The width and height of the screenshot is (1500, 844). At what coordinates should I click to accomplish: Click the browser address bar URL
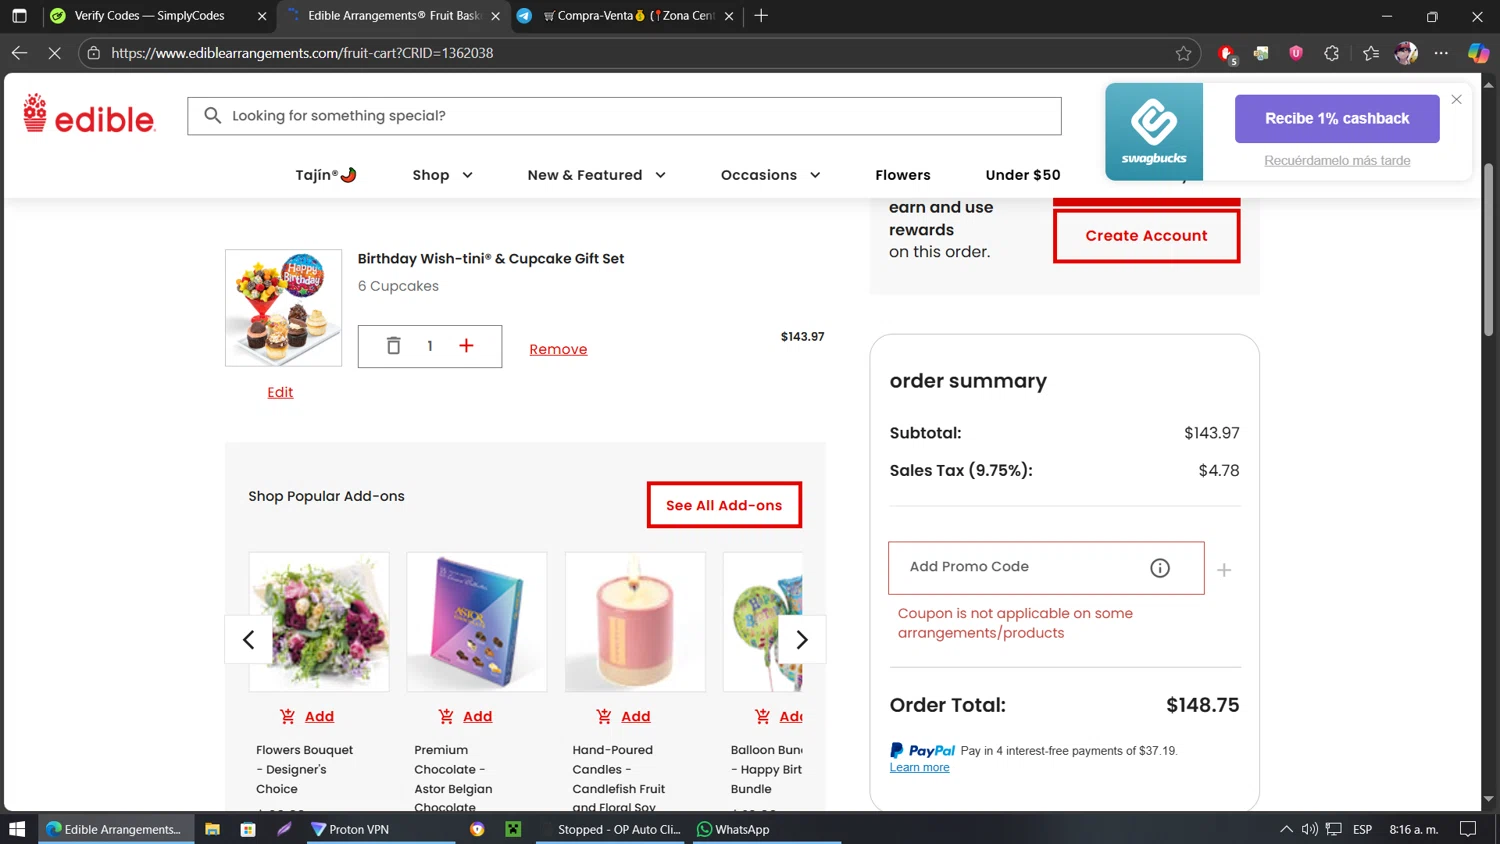point(302,53)
